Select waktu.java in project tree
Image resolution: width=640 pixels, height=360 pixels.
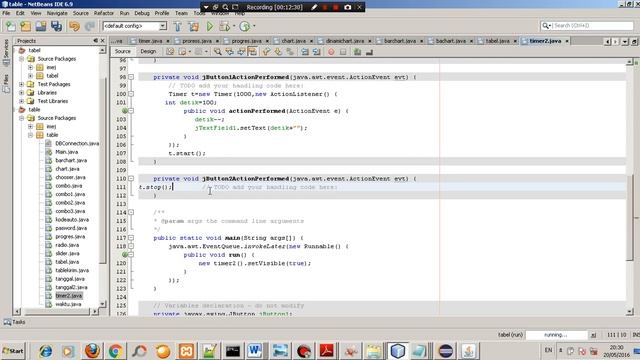pyautogui.click(x=68, y=304)
